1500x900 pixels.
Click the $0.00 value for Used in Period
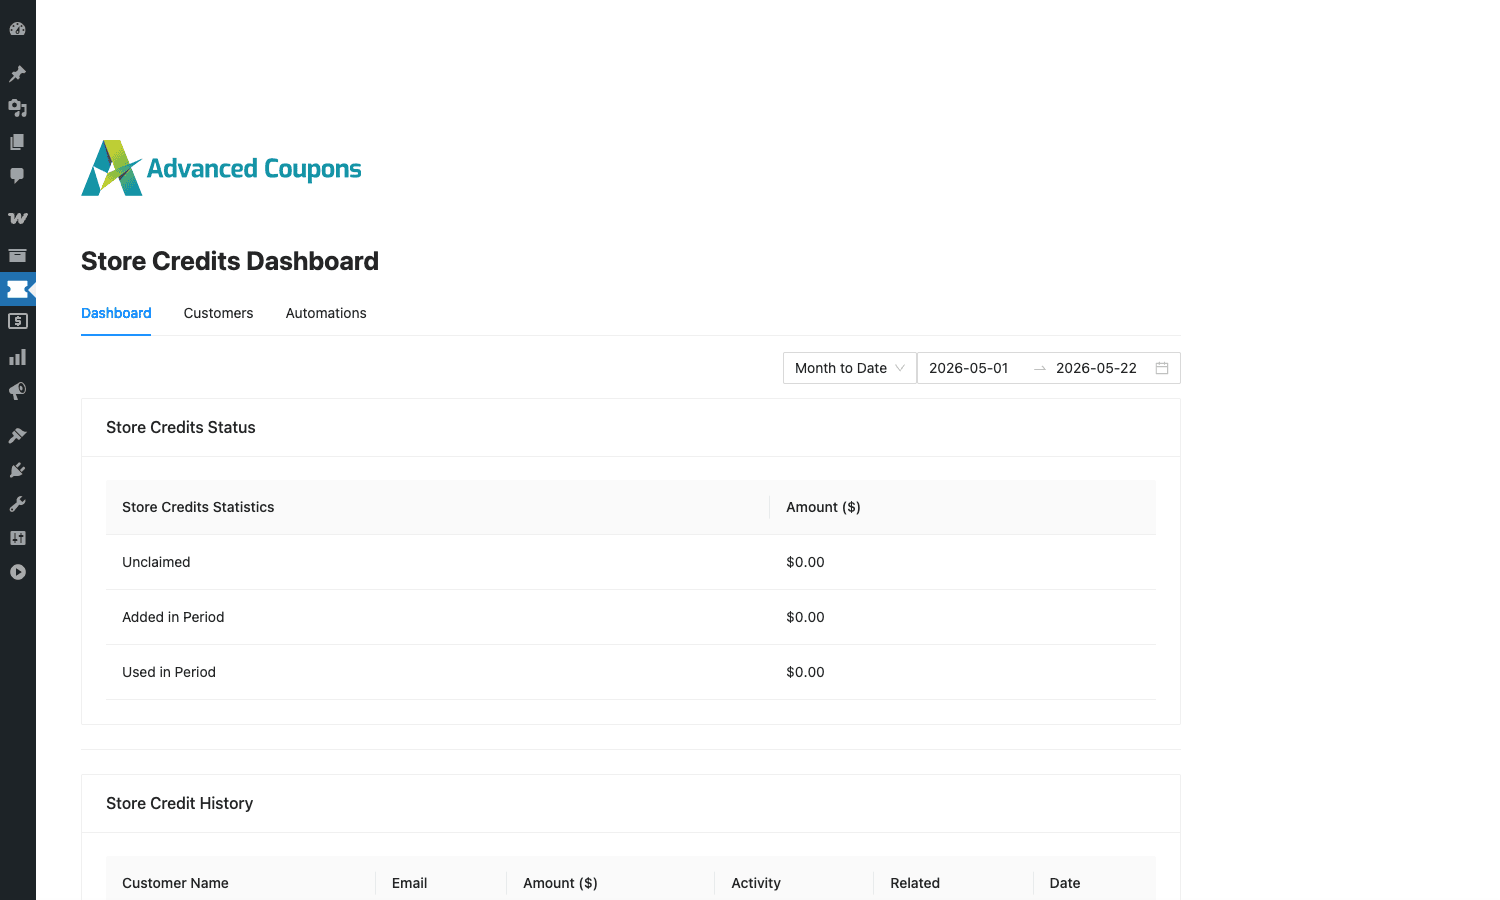tap(805, 672)
